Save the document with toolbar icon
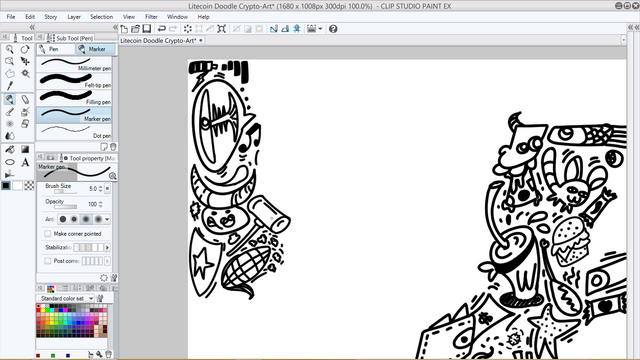Image resolution: width=640 pixels, height=360 pixels. tap(147, 29)
